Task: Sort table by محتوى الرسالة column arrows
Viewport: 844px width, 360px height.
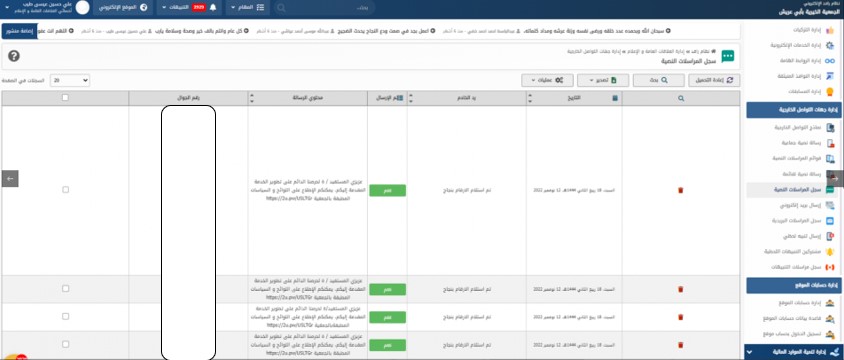Action: pyautogui.click(x=252, y=98)
